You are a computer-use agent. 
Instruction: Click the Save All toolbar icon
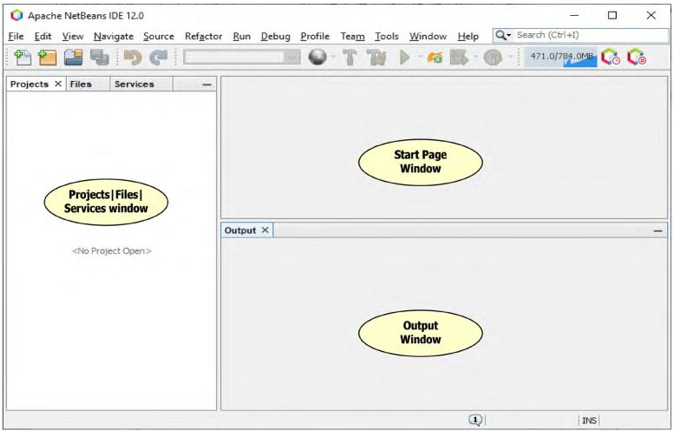(99, 57)
